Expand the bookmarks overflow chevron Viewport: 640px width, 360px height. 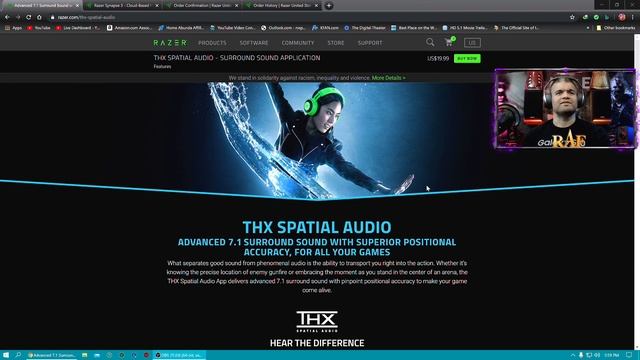(x=588, y=28)
